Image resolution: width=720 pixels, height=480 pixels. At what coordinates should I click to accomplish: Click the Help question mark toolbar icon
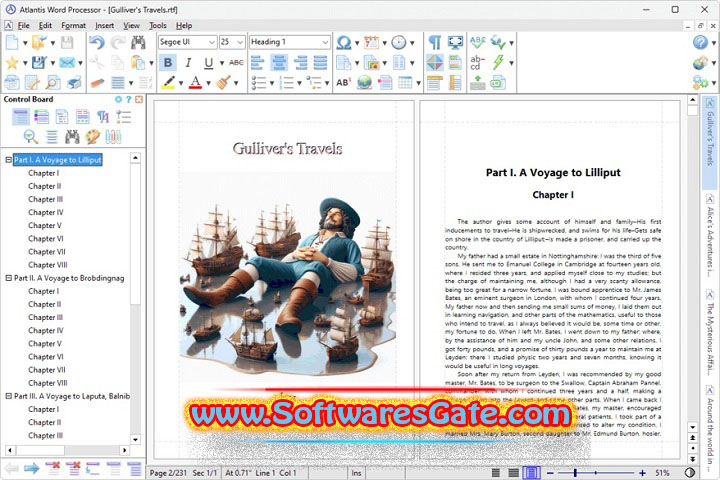[700, 43]
